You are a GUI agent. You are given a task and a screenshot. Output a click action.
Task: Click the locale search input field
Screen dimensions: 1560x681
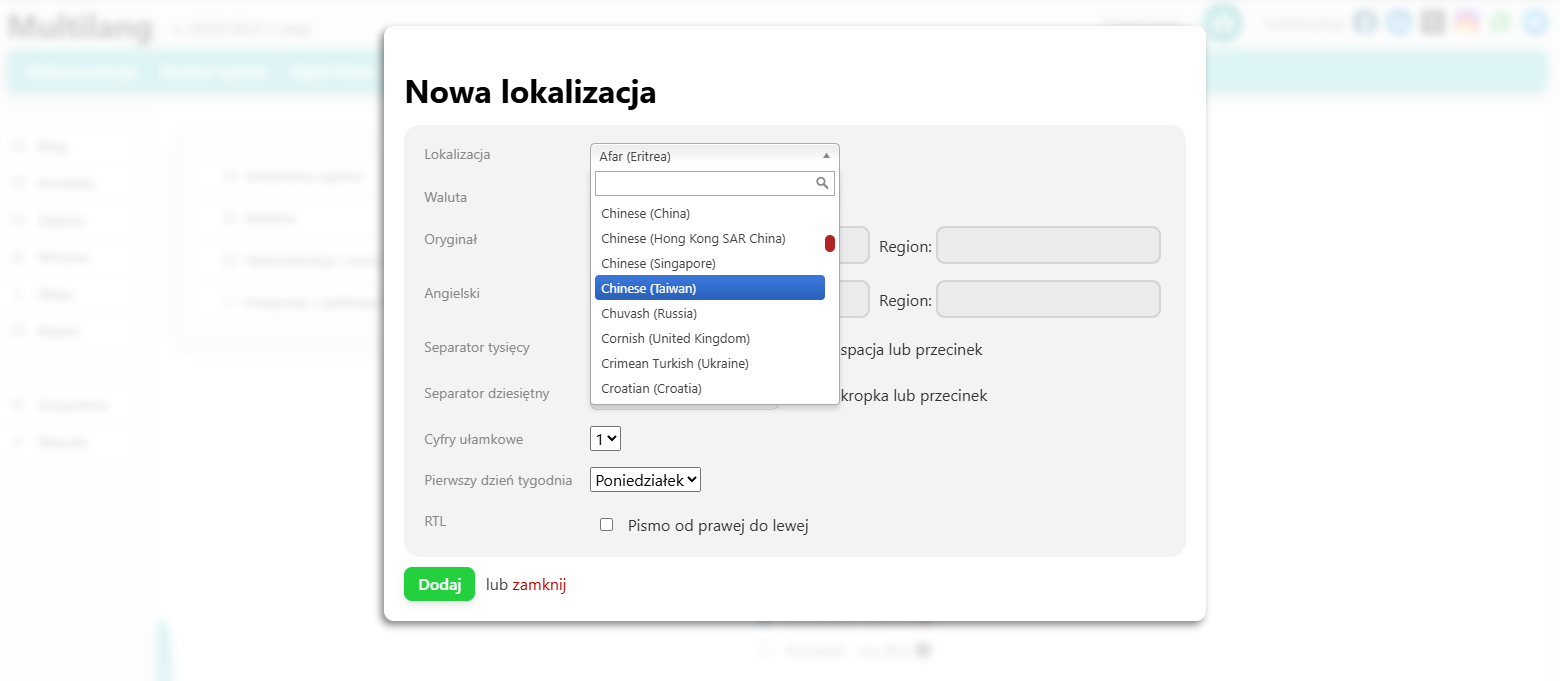tap(705, 183)
